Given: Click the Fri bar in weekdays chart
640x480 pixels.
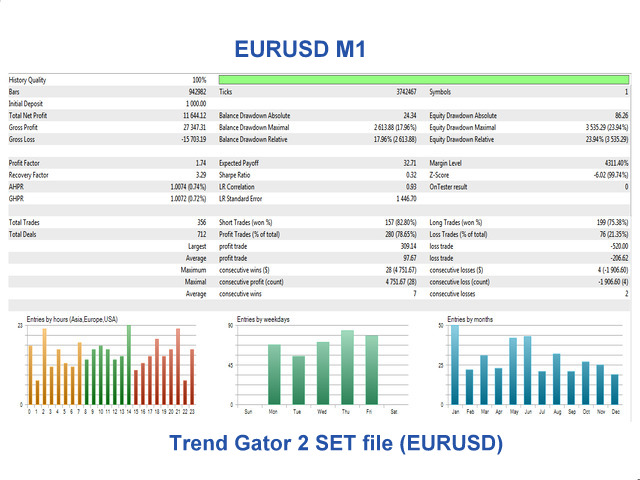Looking at the screenshot, I should click(x=371, y=370).
